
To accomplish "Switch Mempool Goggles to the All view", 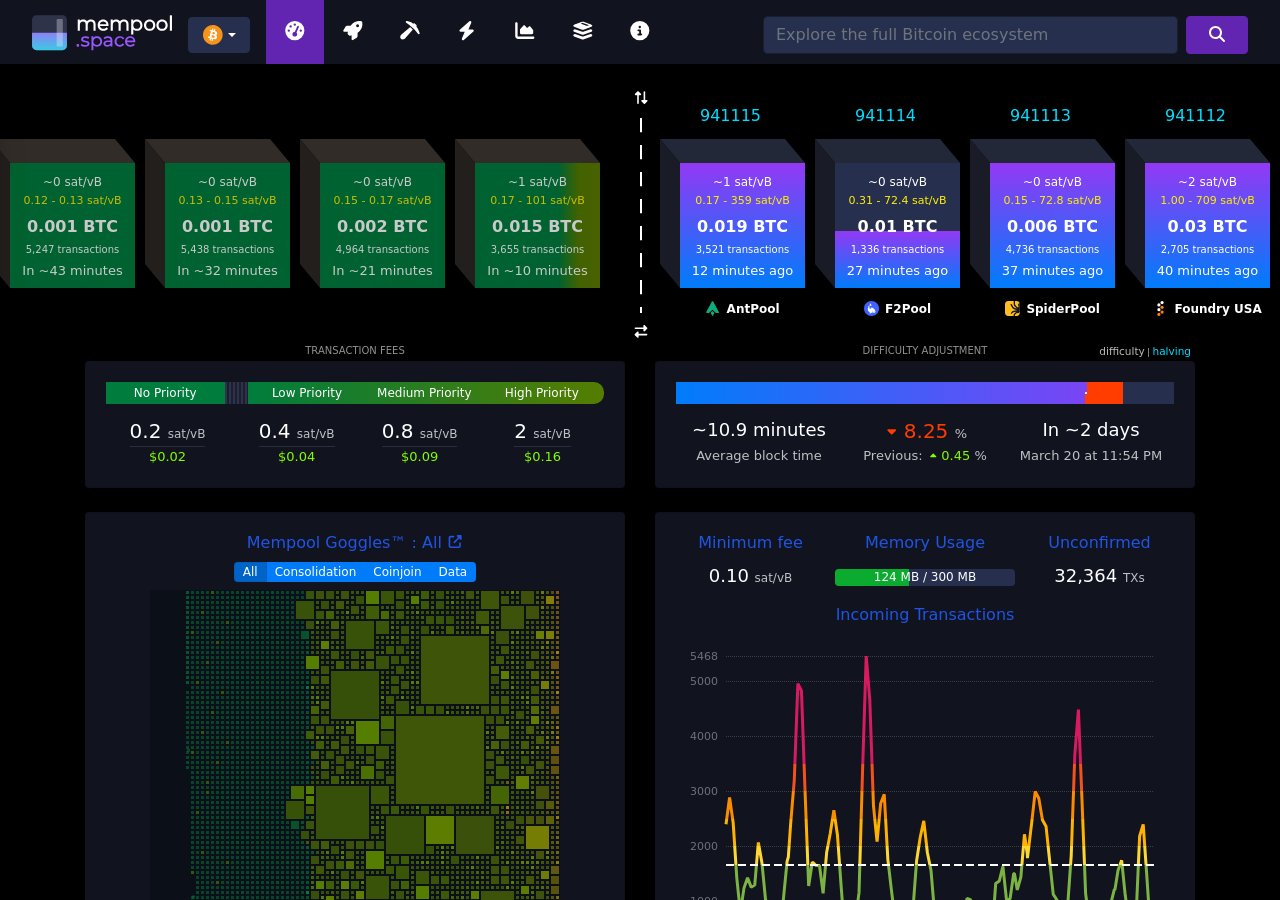I will pyautogui.click(x=250, y=571).
